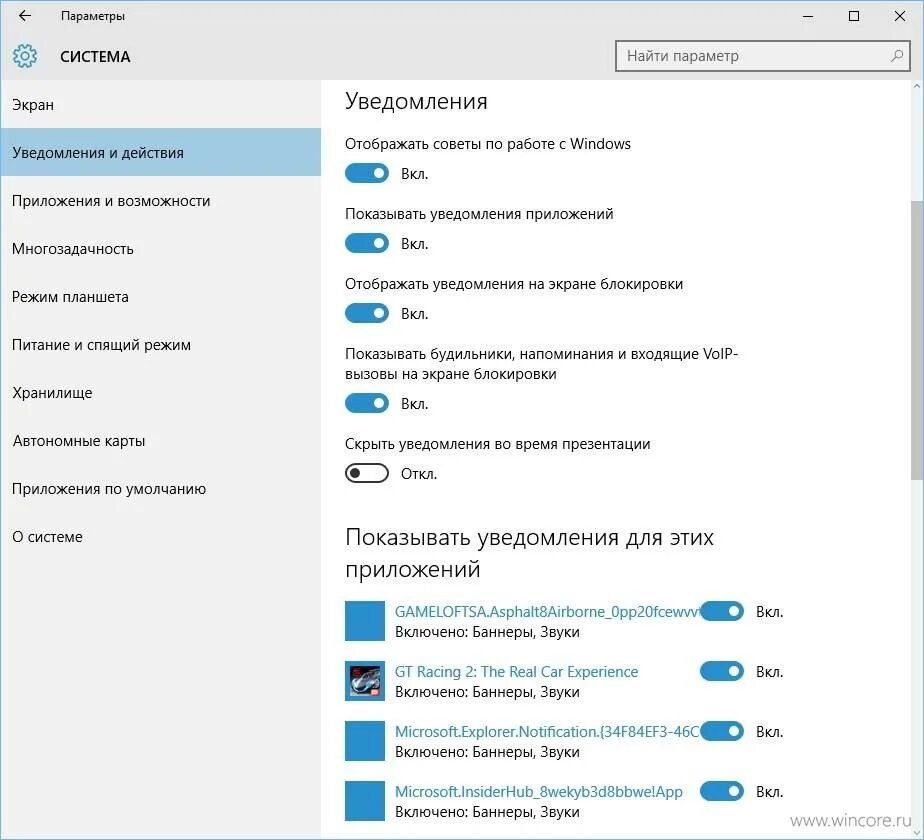Toggle Показывать уведомления приложений switch

click(367, 243)
